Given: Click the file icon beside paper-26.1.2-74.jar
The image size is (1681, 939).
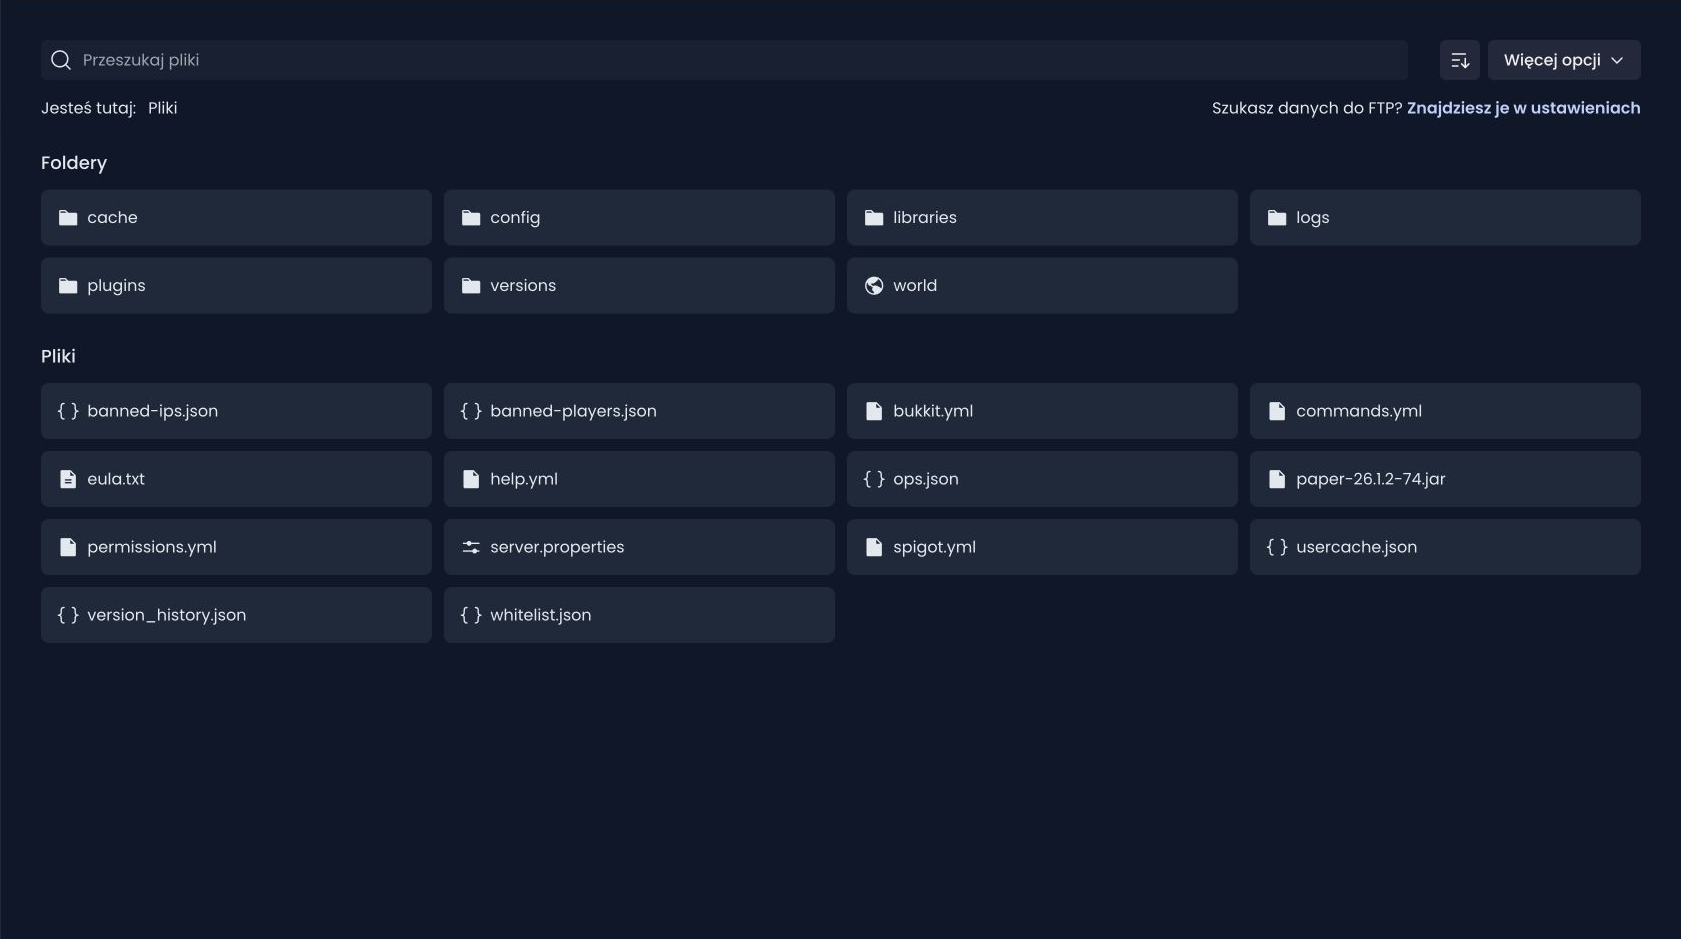Looking at the screenshot, I should point(1277,479).
